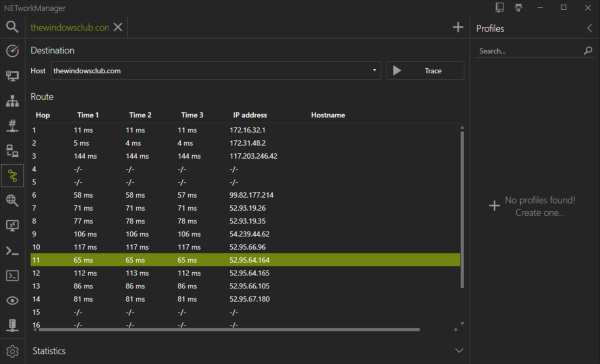Image resolution: width=600 pixels, height=364 pixels.
Task: Switch to thewindowsclub.com tab
Action: point(70,28)
